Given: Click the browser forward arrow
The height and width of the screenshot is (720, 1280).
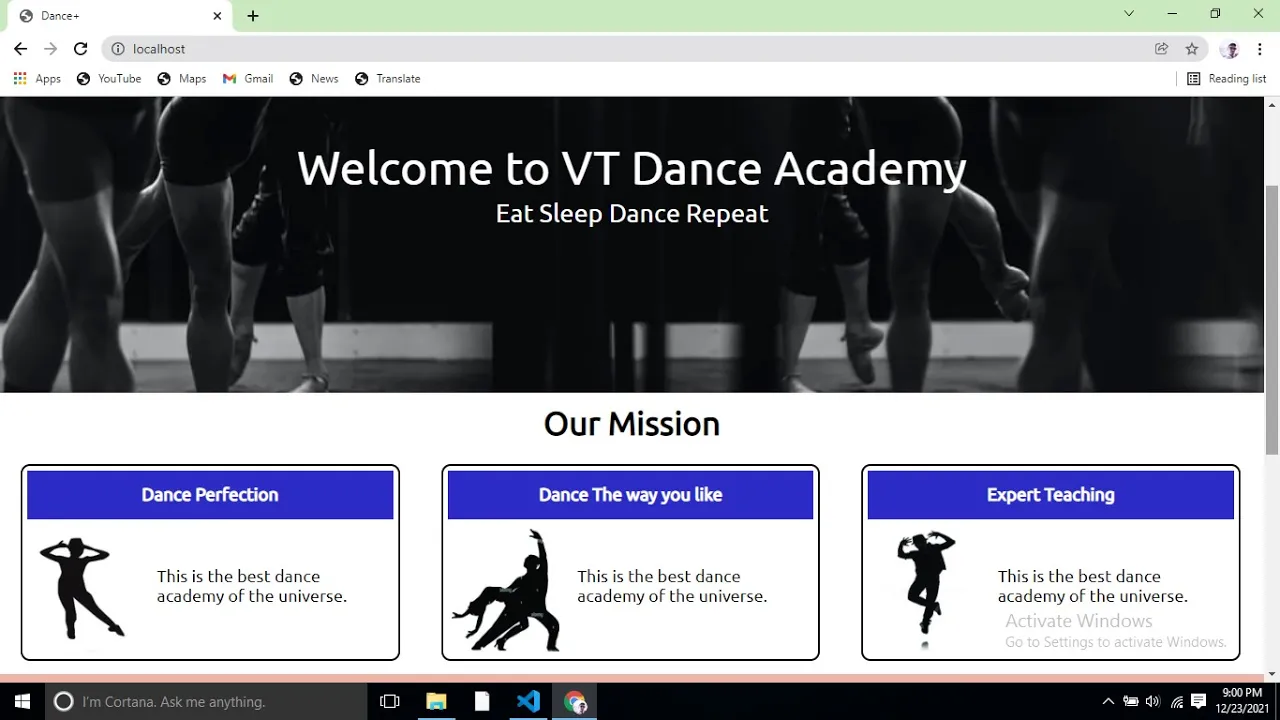Looking at the screenshot, I should [x=50, y=49].
